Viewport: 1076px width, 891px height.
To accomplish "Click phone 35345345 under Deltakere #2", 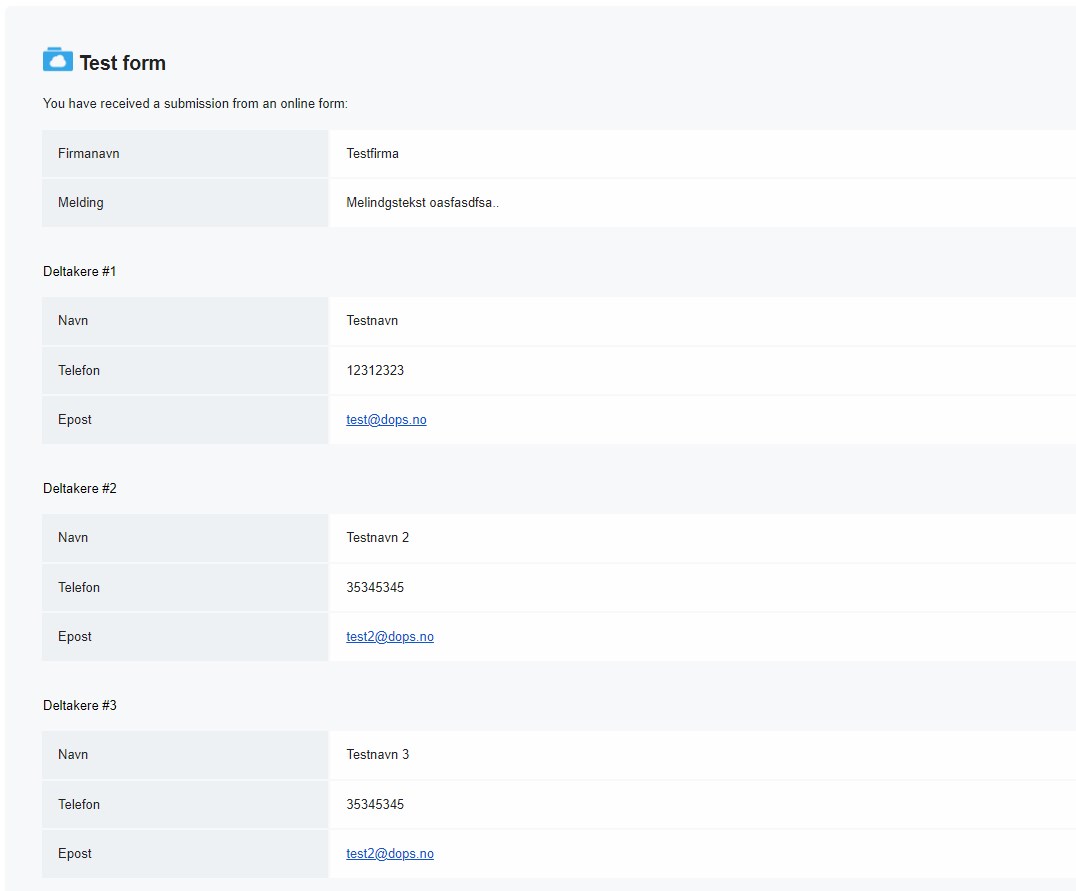I will pyautogui.click(x=375, y=588).
